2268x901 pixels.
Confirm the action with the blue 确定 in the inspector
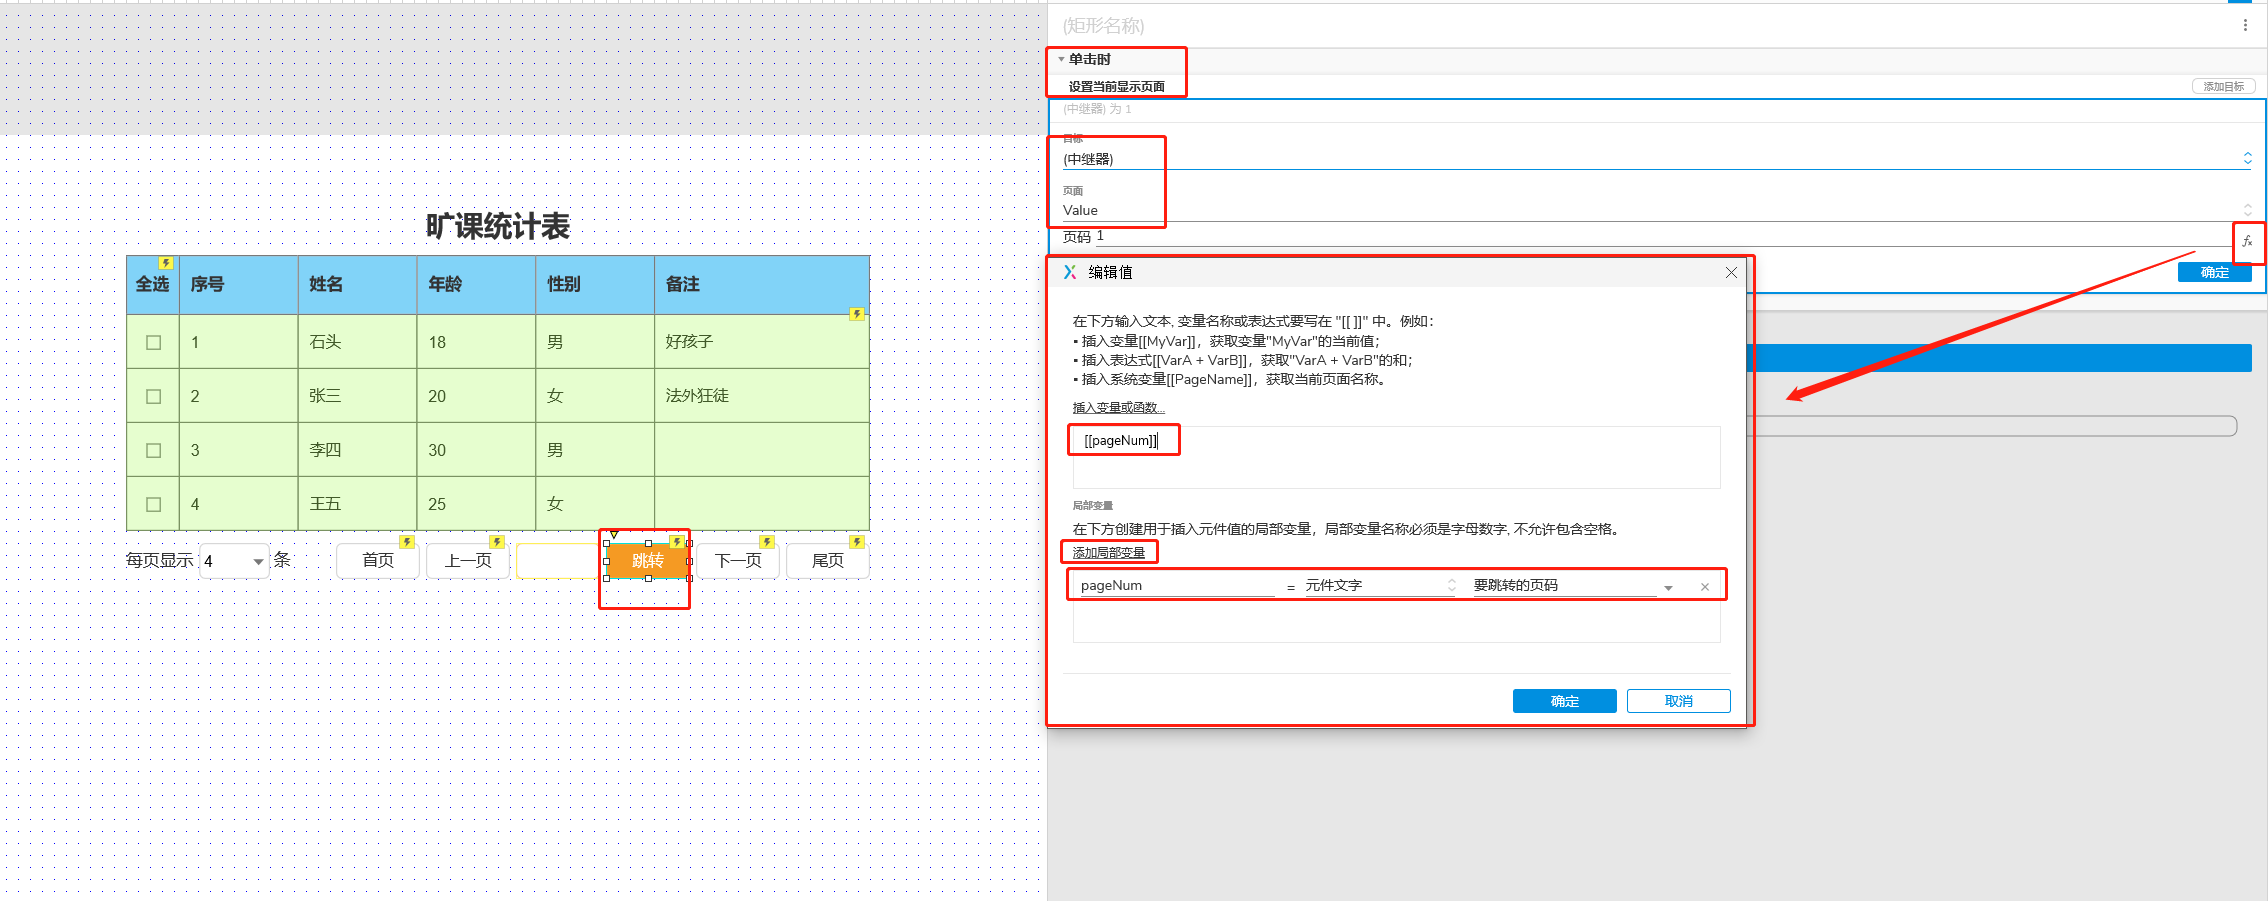2214,272
